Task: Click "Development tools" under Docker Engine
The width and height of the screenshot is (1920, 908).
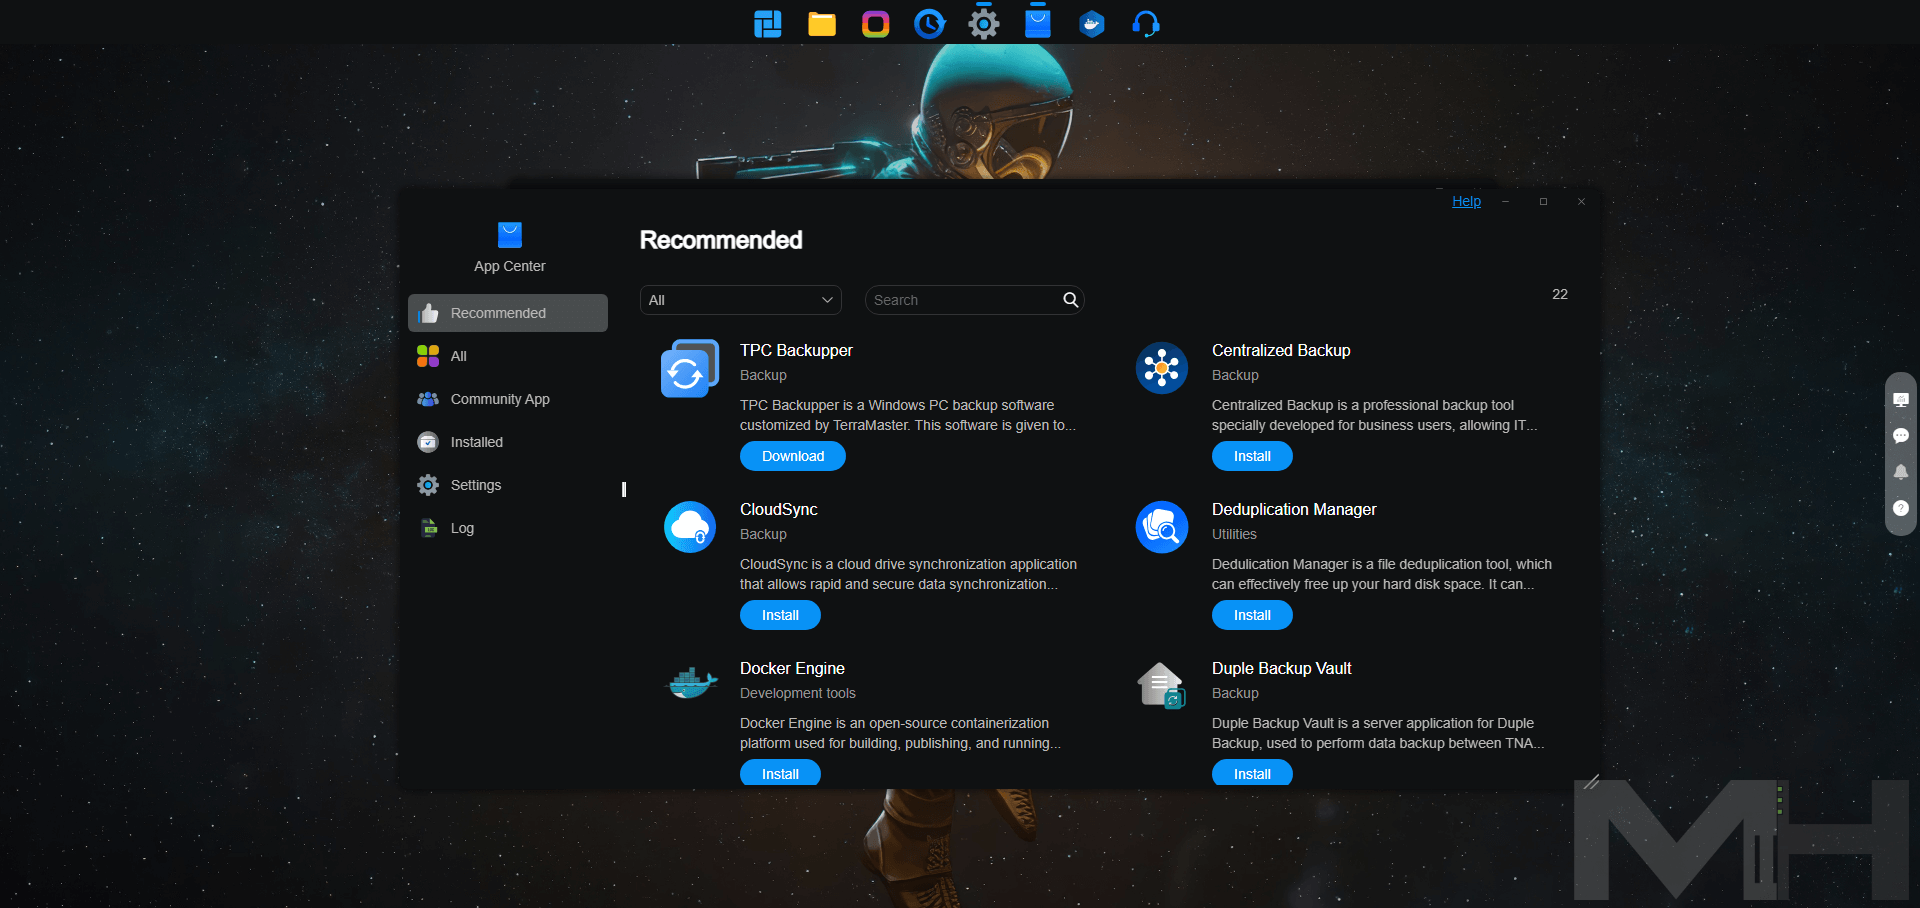Action: 798,693
